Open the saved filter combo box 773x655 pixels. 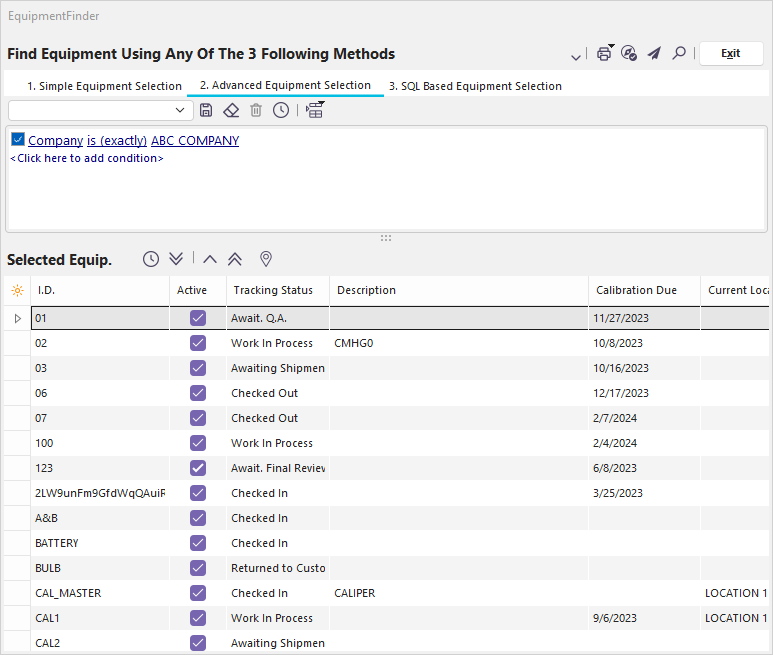point(180,110)
